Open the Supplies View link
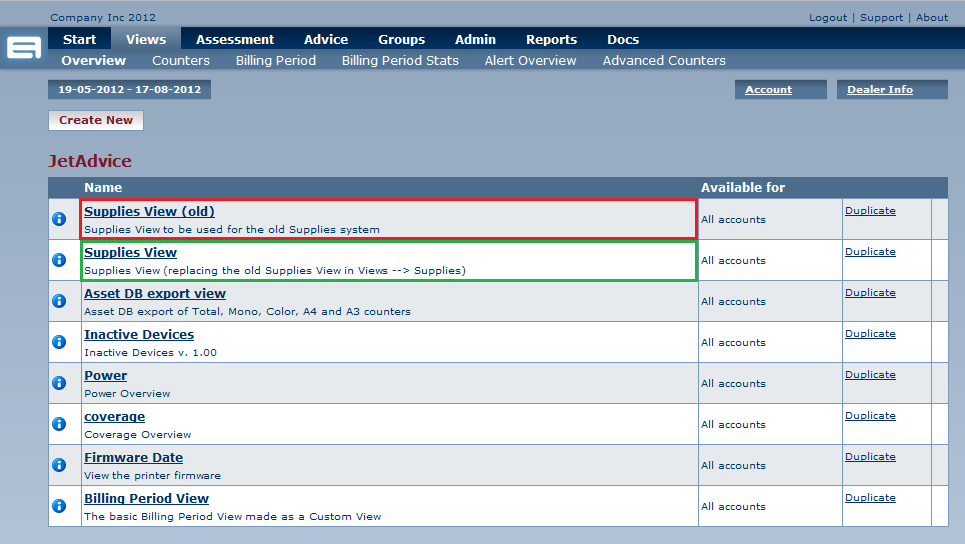This screenshot has width=965, height=544. (x=130, y=253)
